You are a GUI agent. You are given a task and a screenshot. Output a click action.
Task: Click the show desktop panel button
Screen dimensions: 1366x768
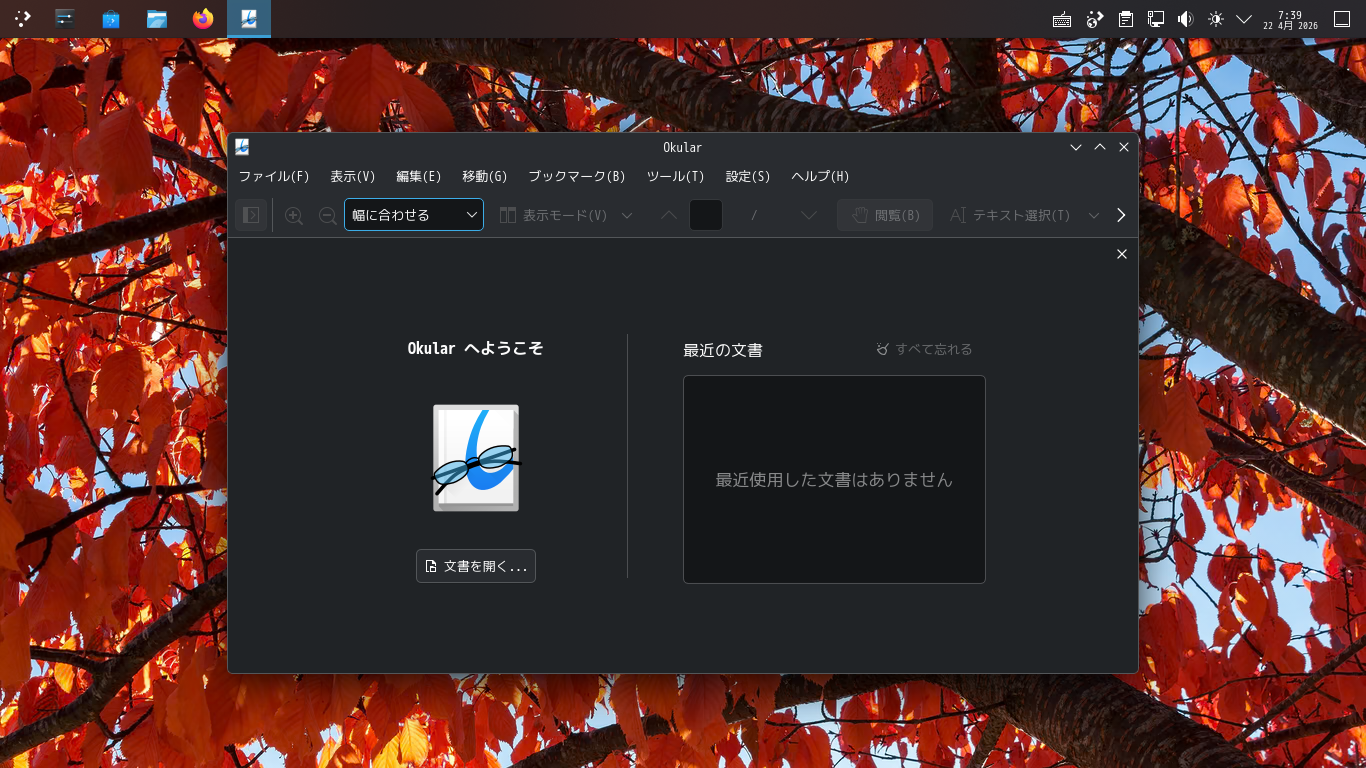(1342, 19)
